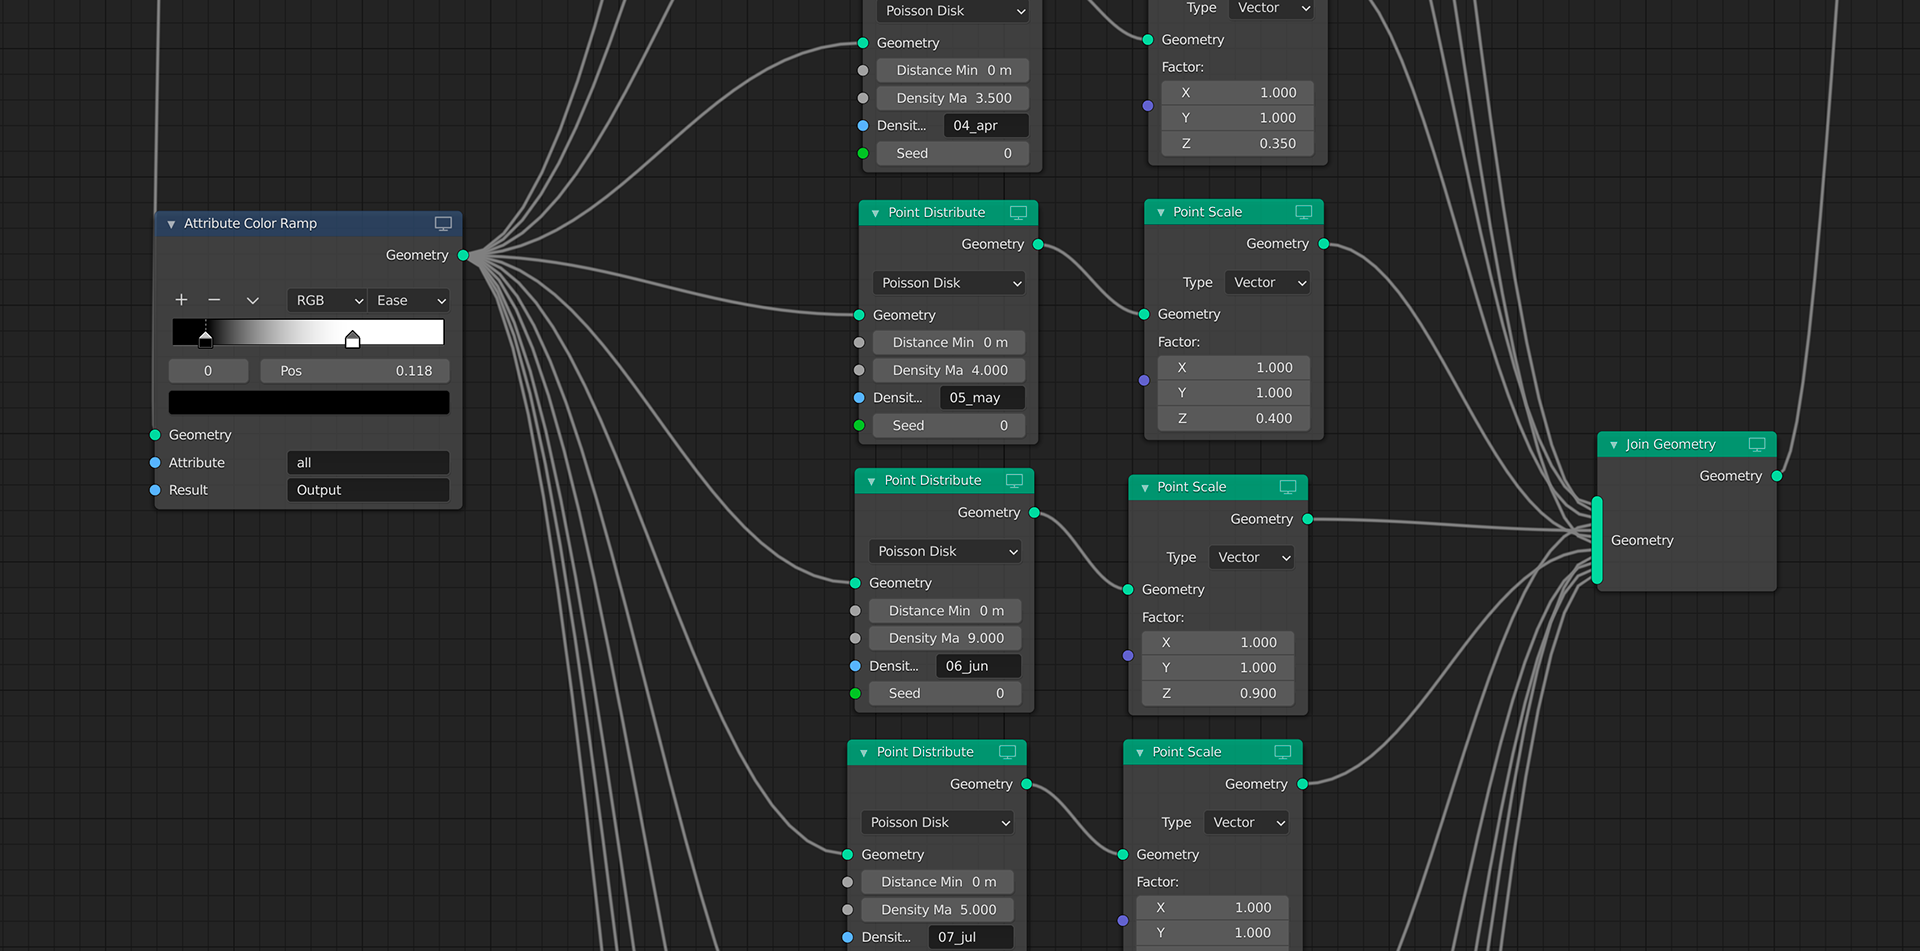Open the color ramp tools chevron menu

pos(252,300)
